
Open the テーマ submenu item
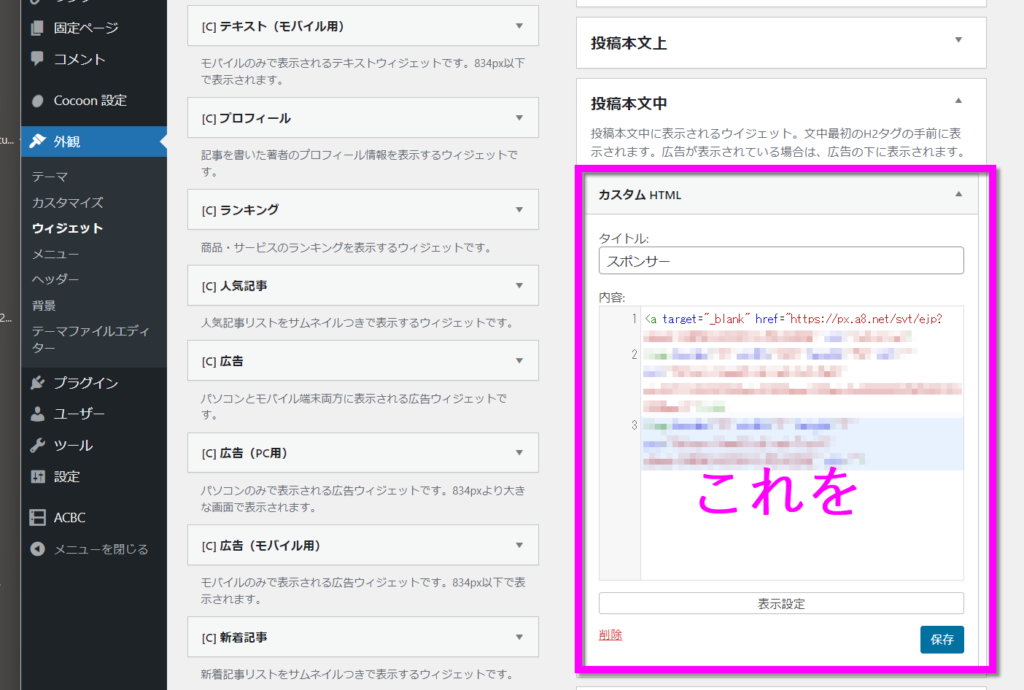(50, 177)
